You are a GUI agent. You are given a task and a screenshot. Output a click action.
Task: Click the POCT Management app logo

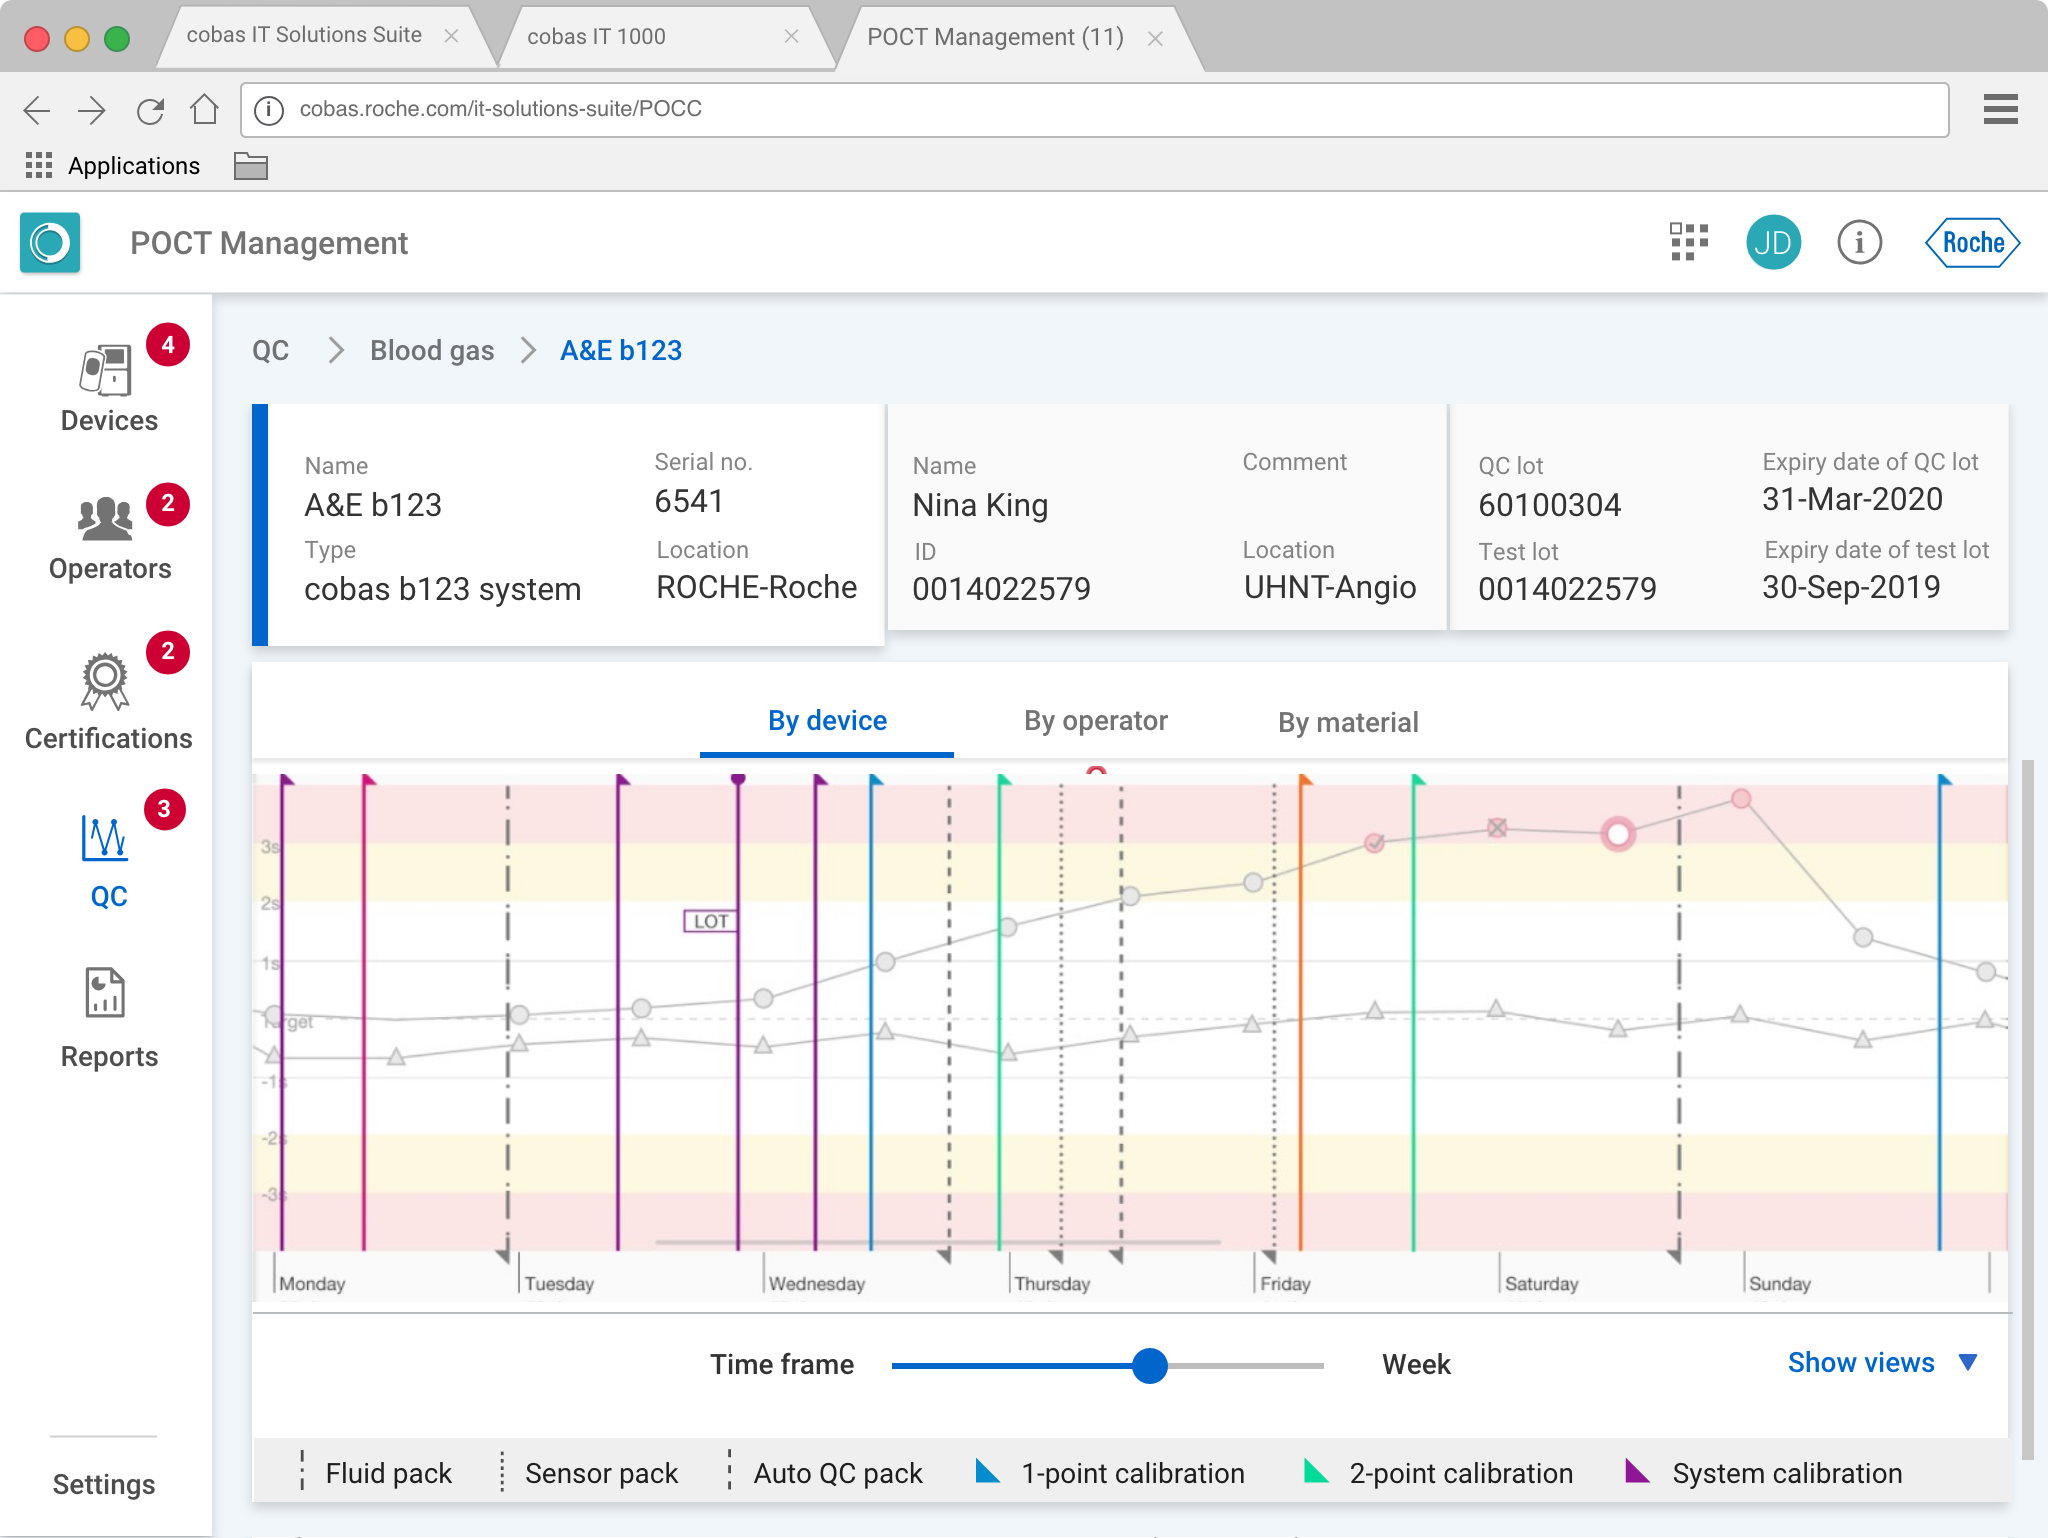pyautogui.click(x=50, y=242)
